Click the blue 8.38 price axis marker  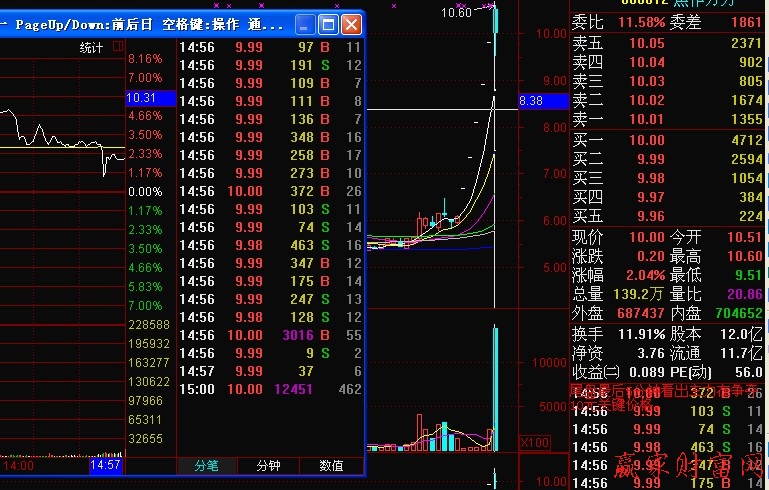click(x=531, y=101)
